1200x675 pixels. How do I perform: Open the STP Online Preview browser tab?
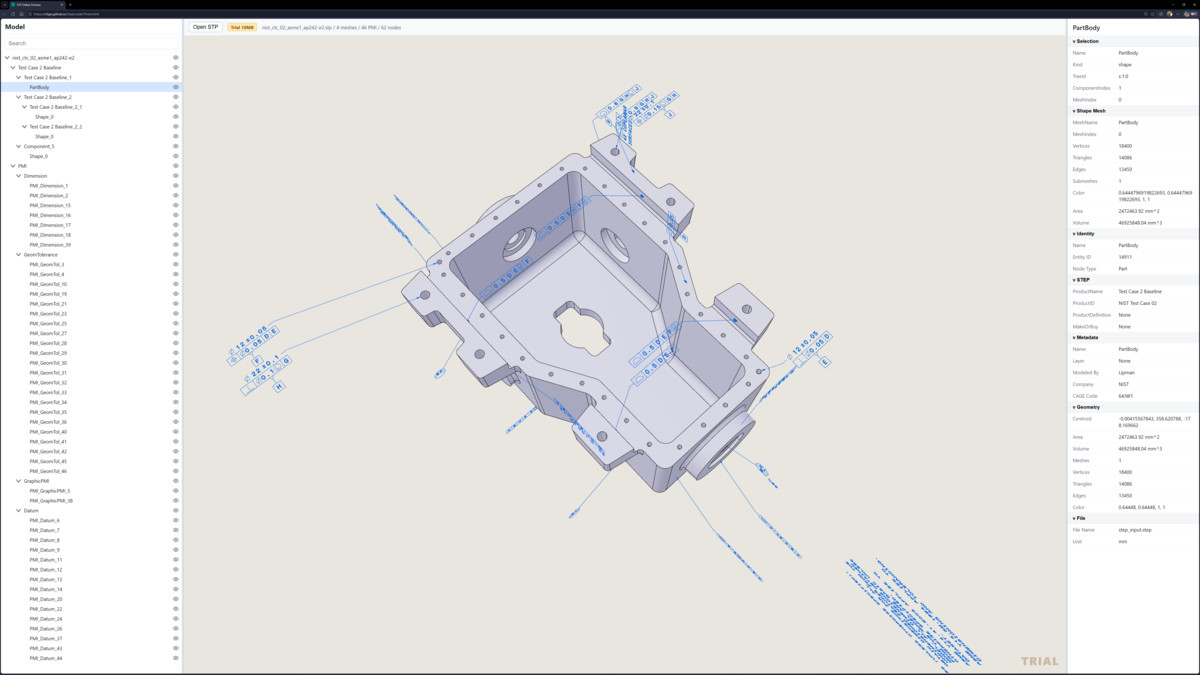36,5
